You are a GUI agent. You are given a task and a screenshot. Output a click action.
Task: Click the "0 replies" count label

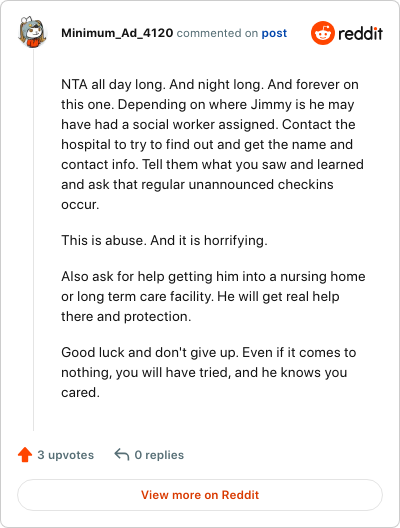(x=159, y=455)
